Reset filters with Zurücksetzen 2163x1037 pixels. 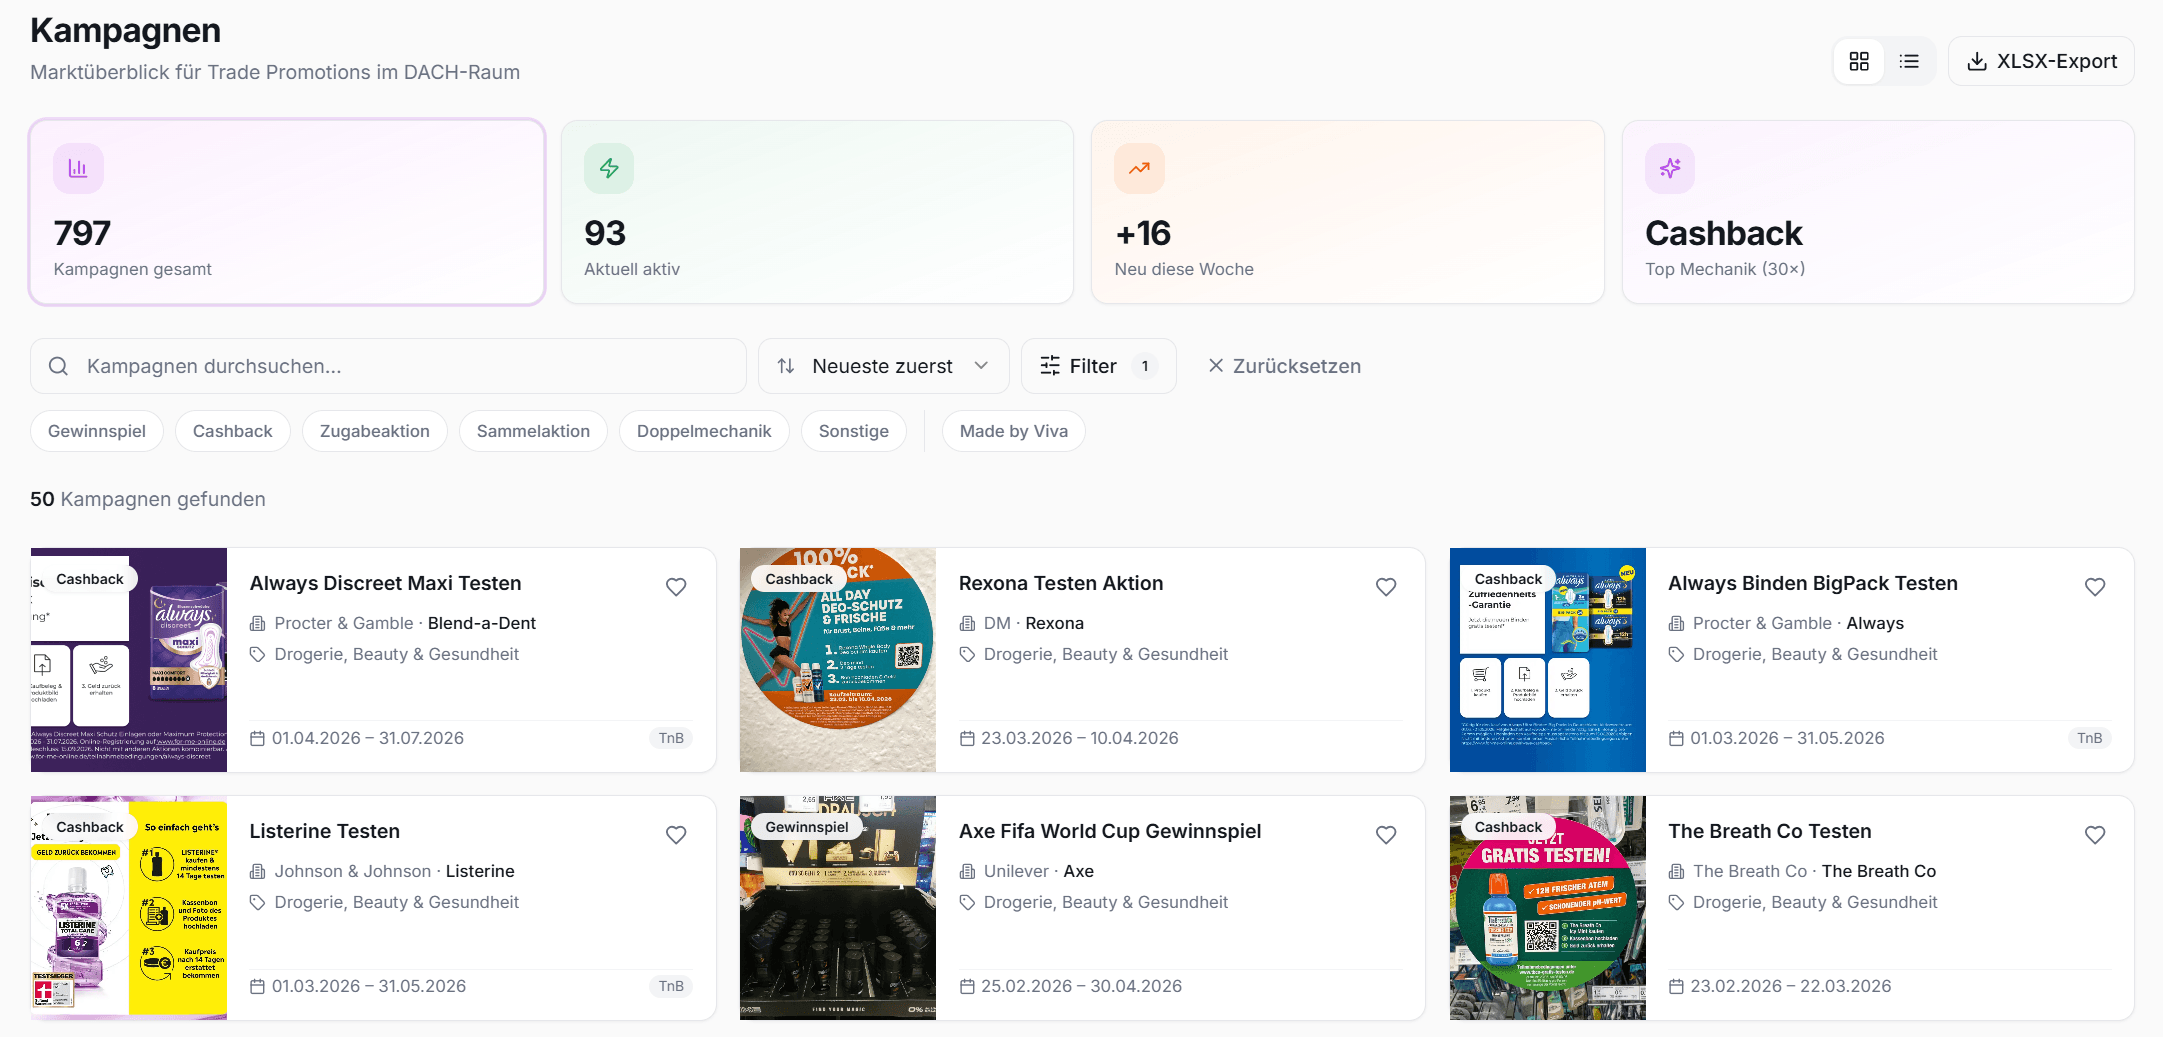coord(1284,366)
